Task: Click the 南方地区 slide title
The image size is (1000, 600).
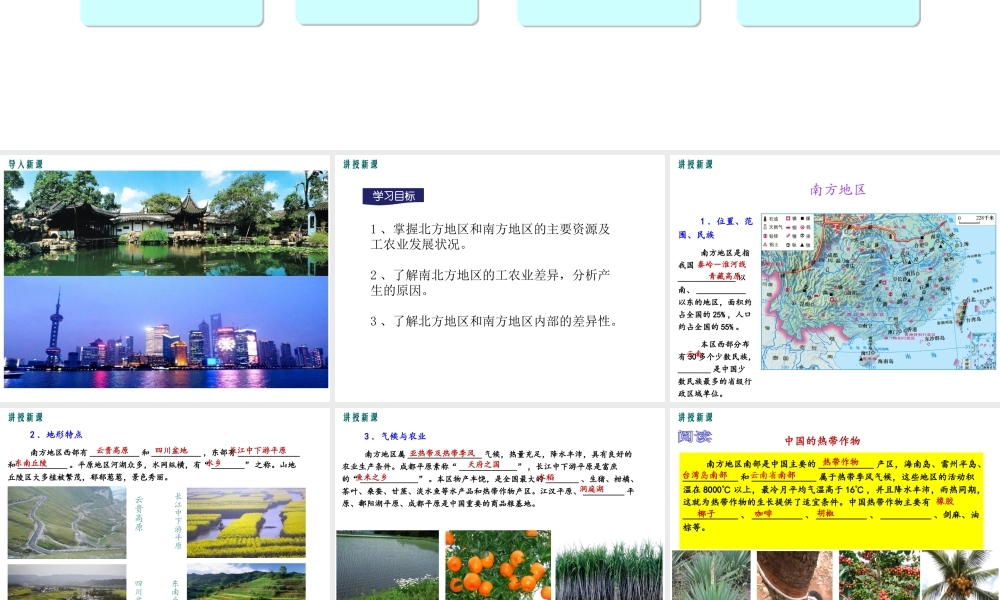Action: pos(837,189)
